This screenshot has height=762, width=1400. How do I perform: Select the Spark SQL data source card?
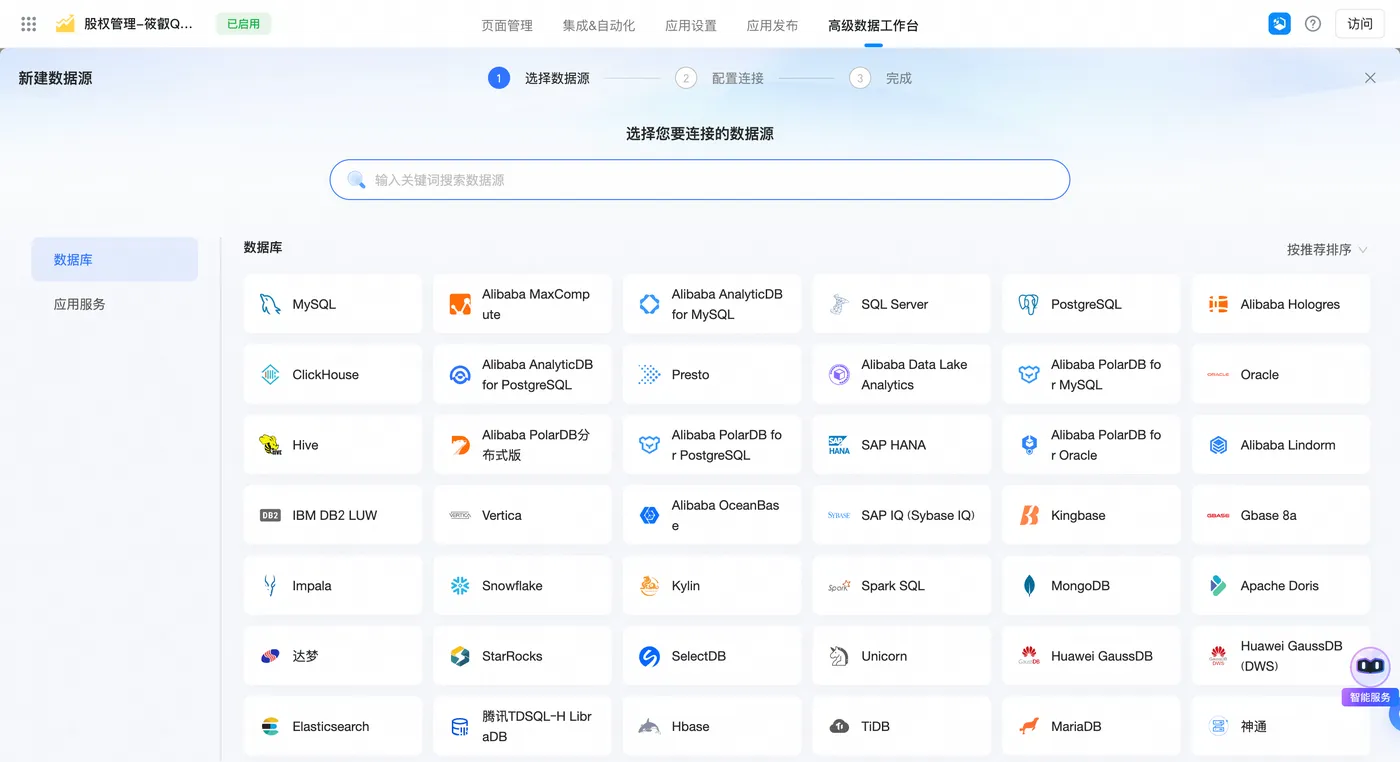click(901, 586)
